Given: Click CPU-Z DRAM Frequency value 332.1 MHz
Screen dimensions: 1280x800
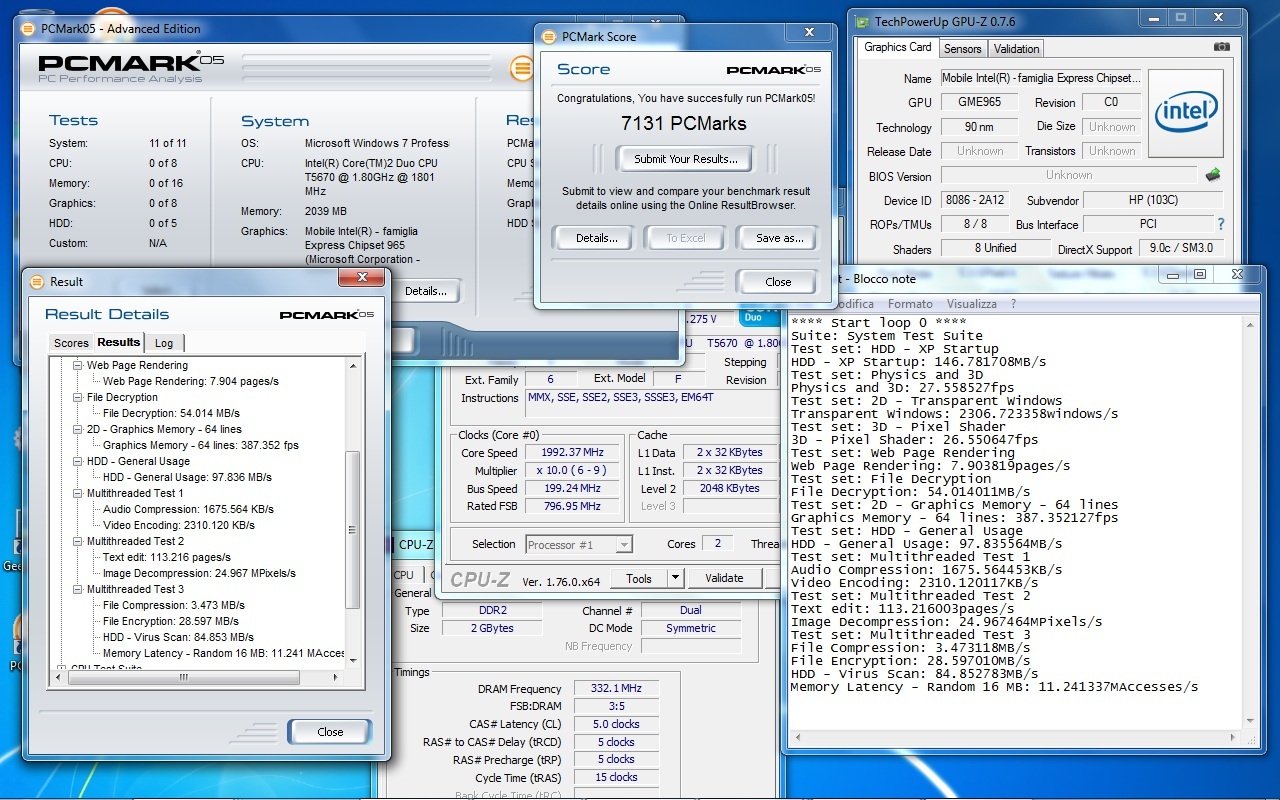Looking at the screenshot, I should (x=616, y=689).
